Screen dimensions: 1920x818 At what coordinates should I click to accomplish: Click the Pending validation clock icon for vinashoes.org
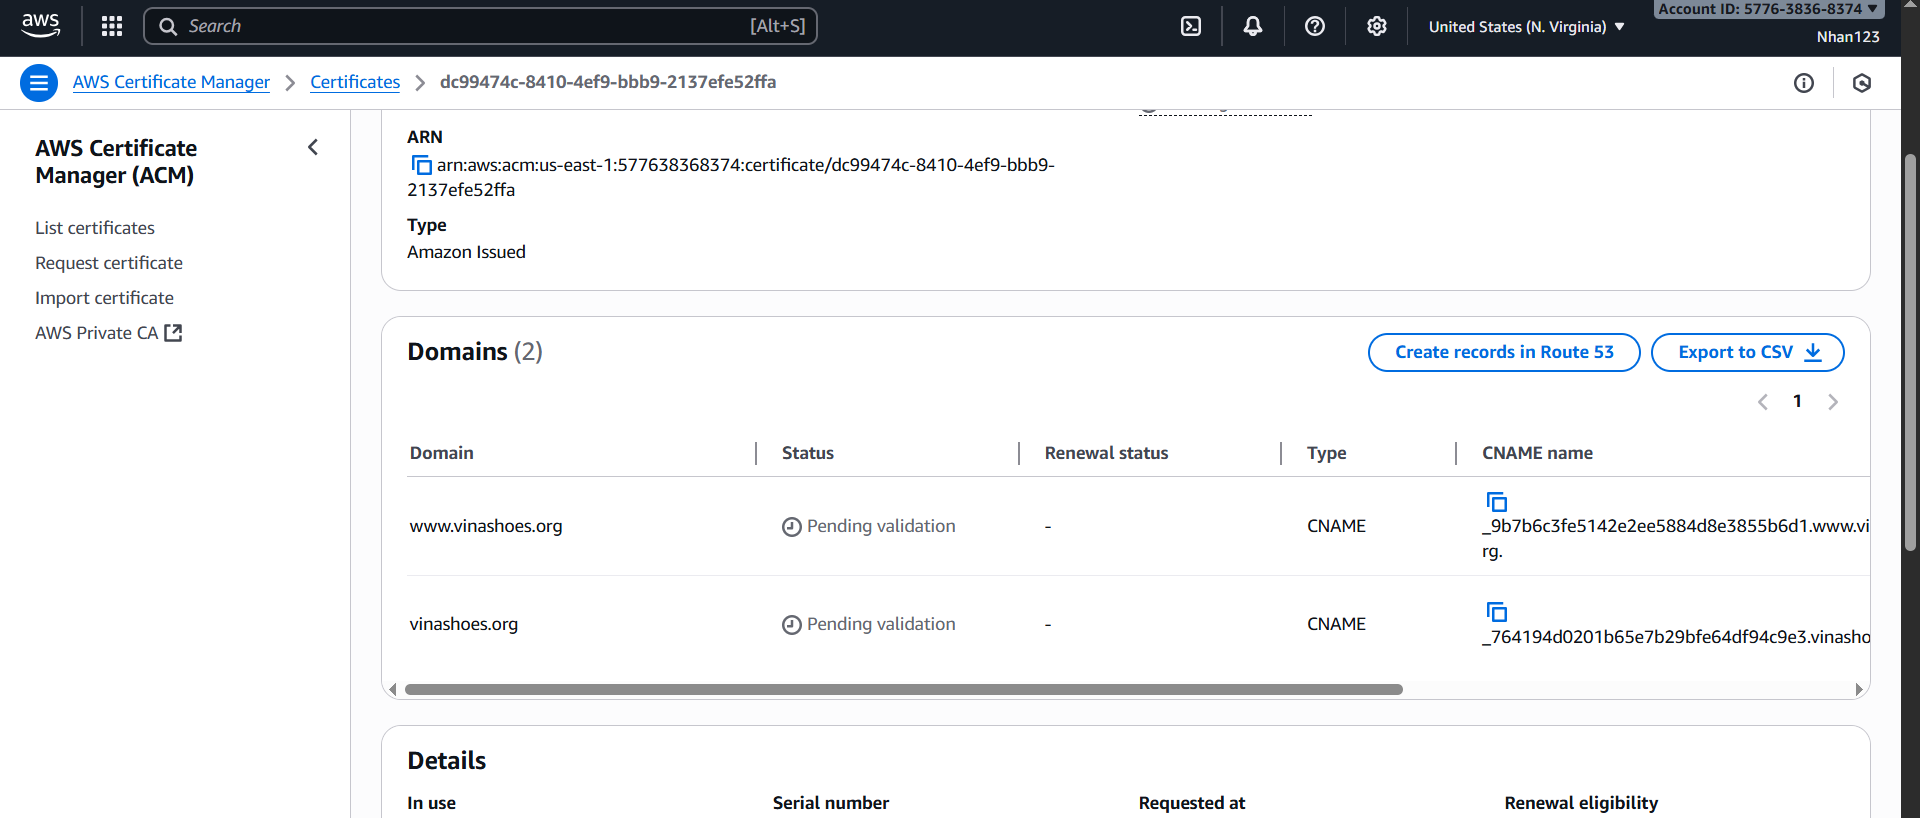click(x=792, y=625)
